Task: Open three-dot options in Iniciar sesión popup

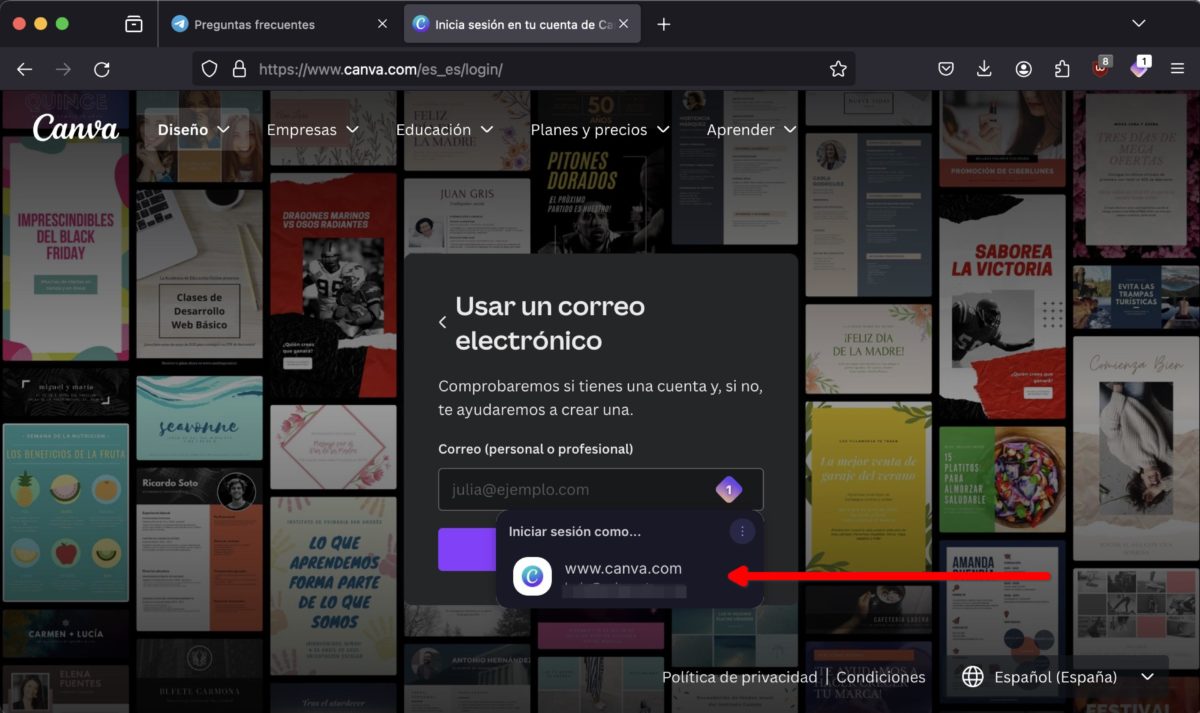Action: point(741,531)
